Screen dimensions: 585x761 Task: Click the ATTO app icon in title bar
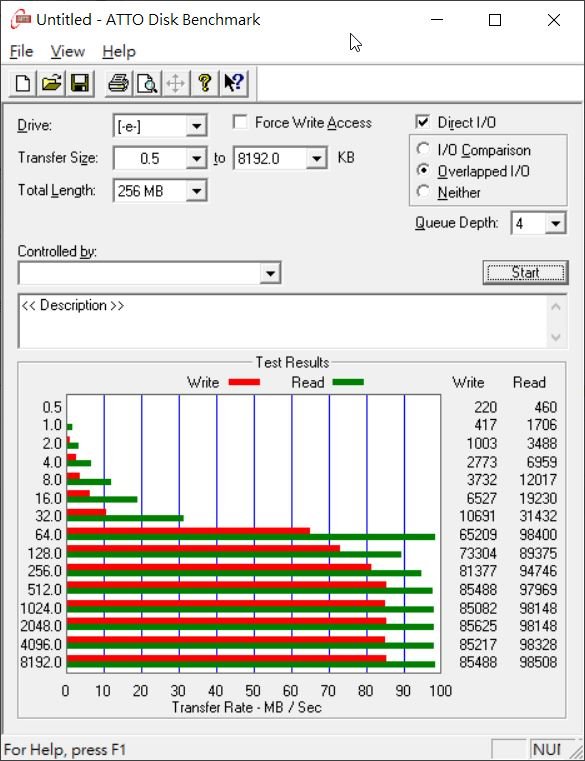[x=20, y=19]
